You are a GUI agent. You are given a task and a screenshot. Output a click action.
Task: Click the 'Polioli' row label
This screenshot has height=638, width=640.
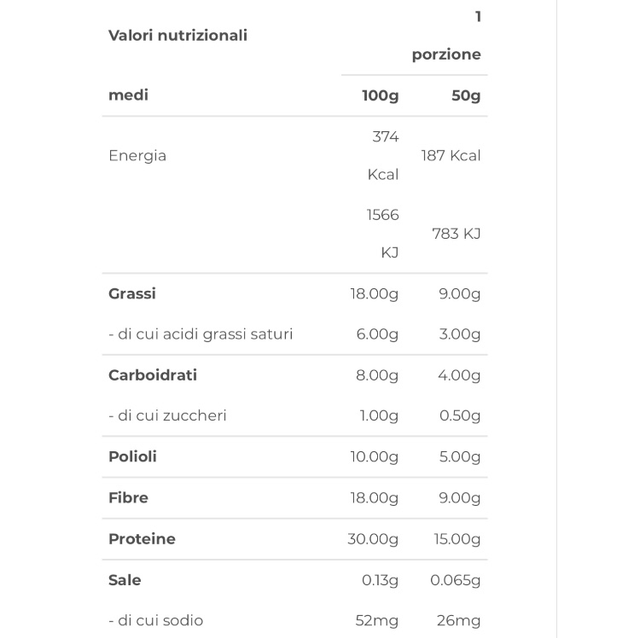[132, 457]
